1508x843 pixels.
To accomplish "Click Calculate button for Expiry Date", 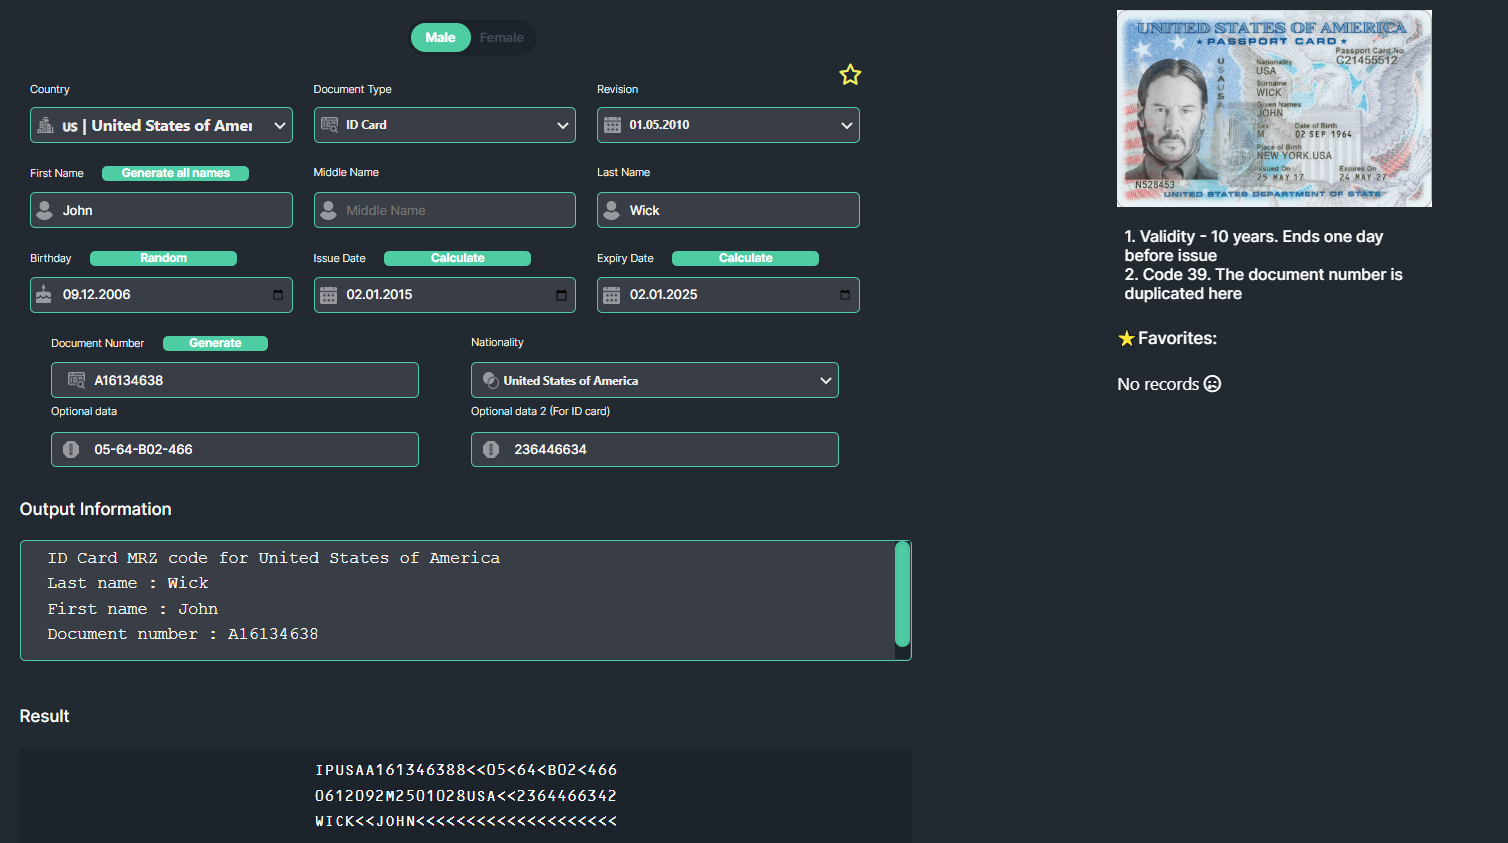I will (745, 258).
